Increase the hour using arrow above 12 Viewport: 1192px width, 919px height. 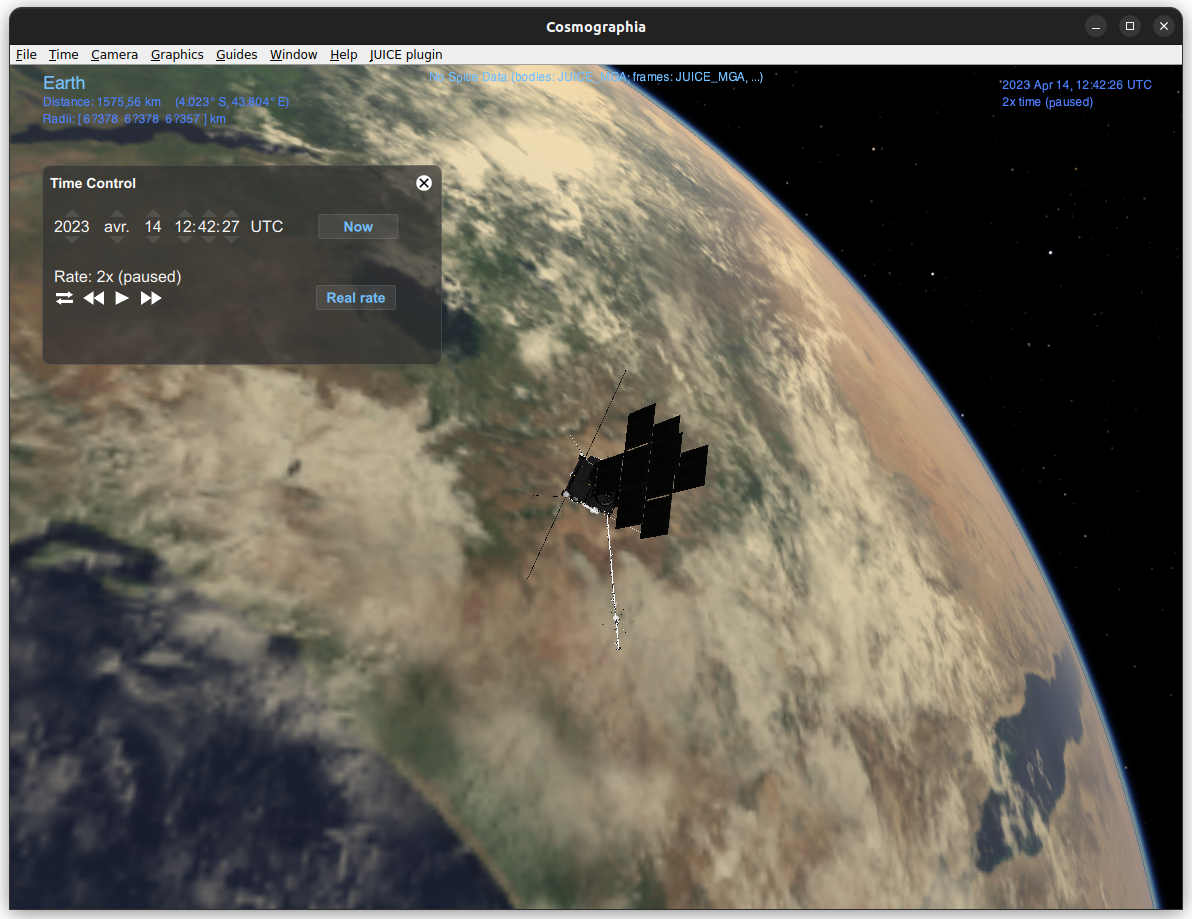click(184, 213)
